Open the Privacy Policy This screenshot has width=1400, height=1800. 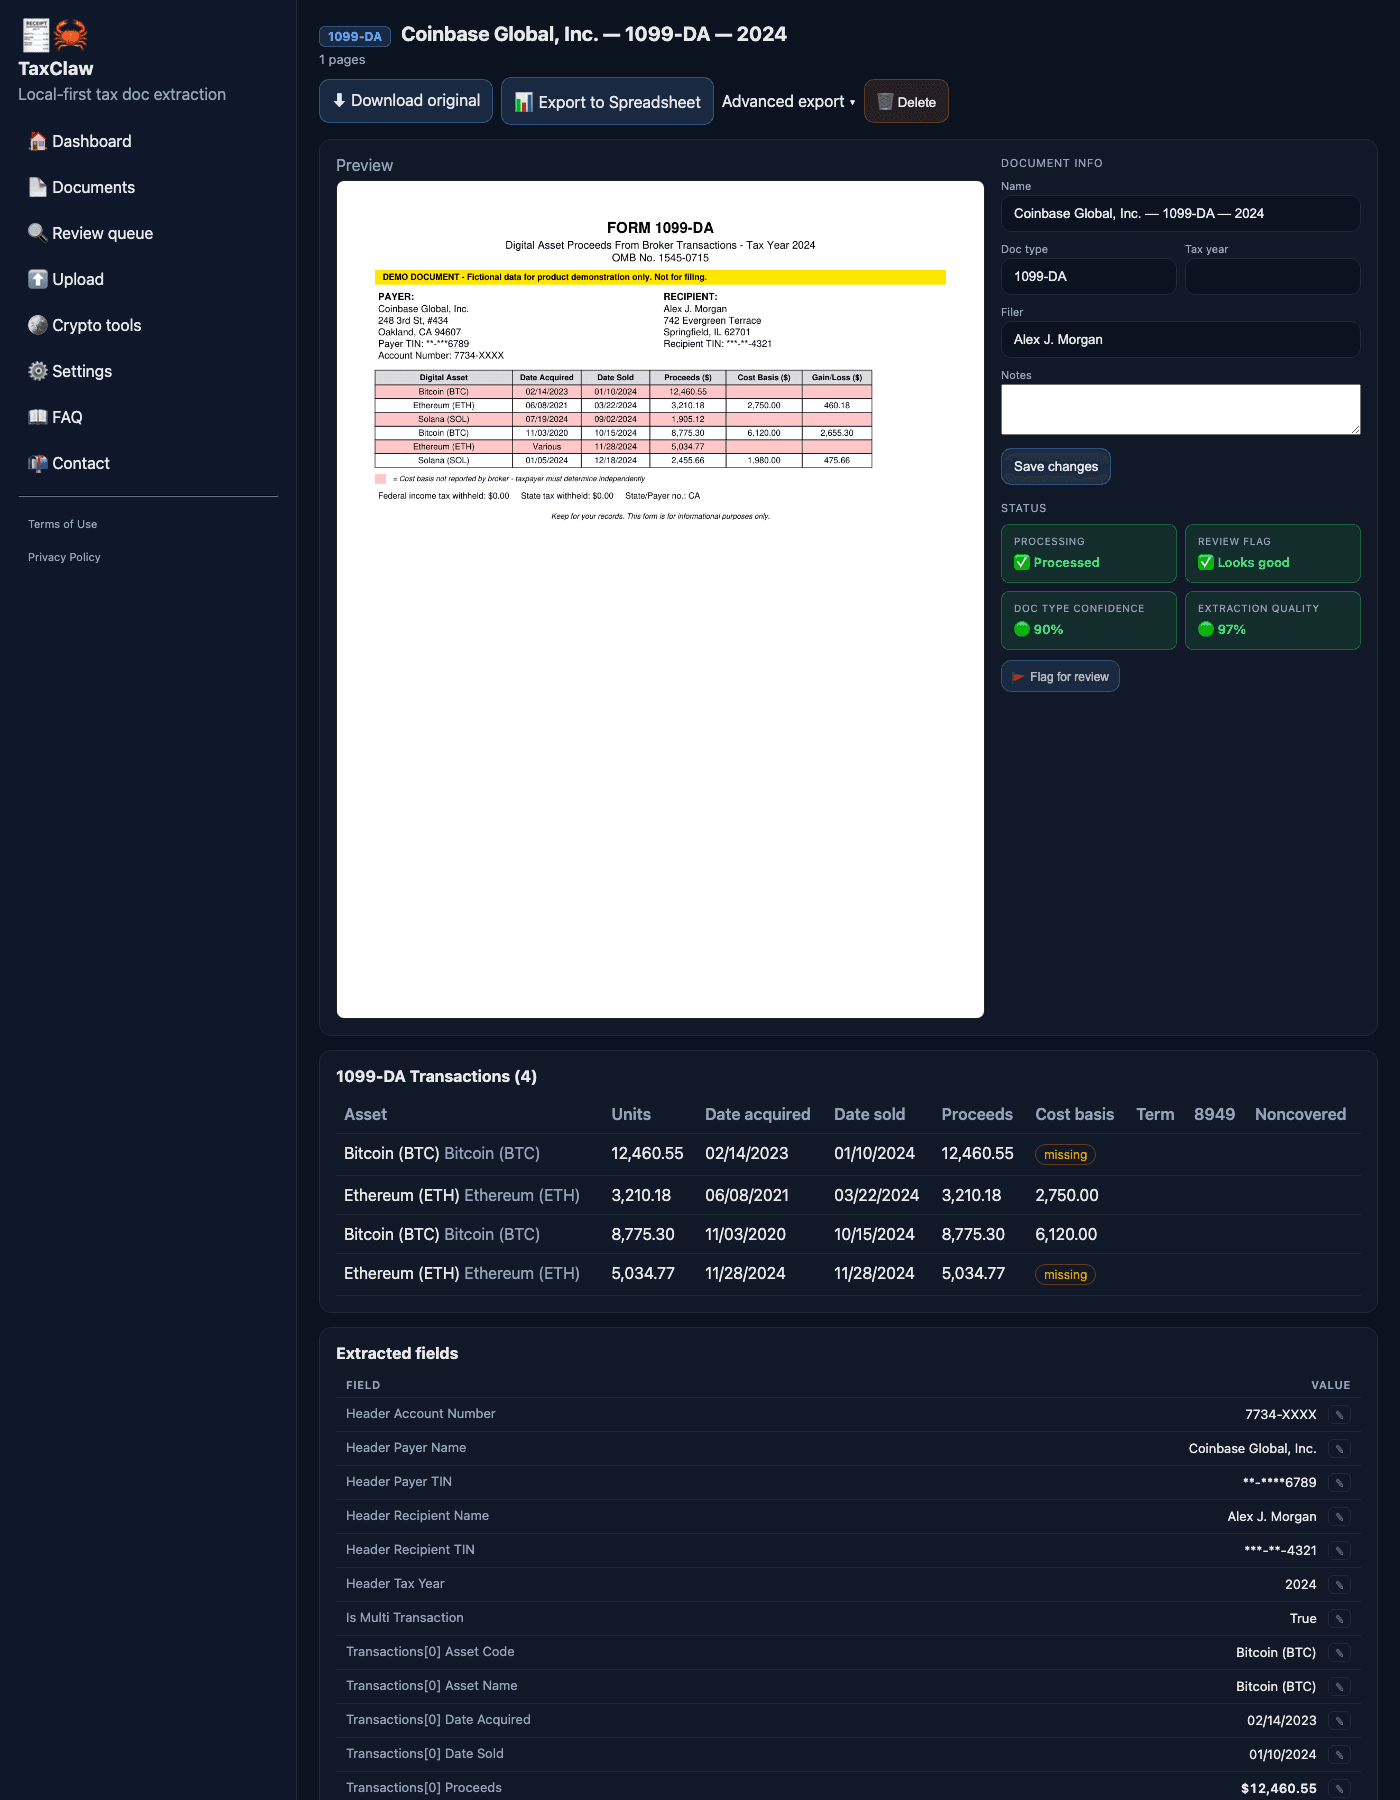[64, 557]
